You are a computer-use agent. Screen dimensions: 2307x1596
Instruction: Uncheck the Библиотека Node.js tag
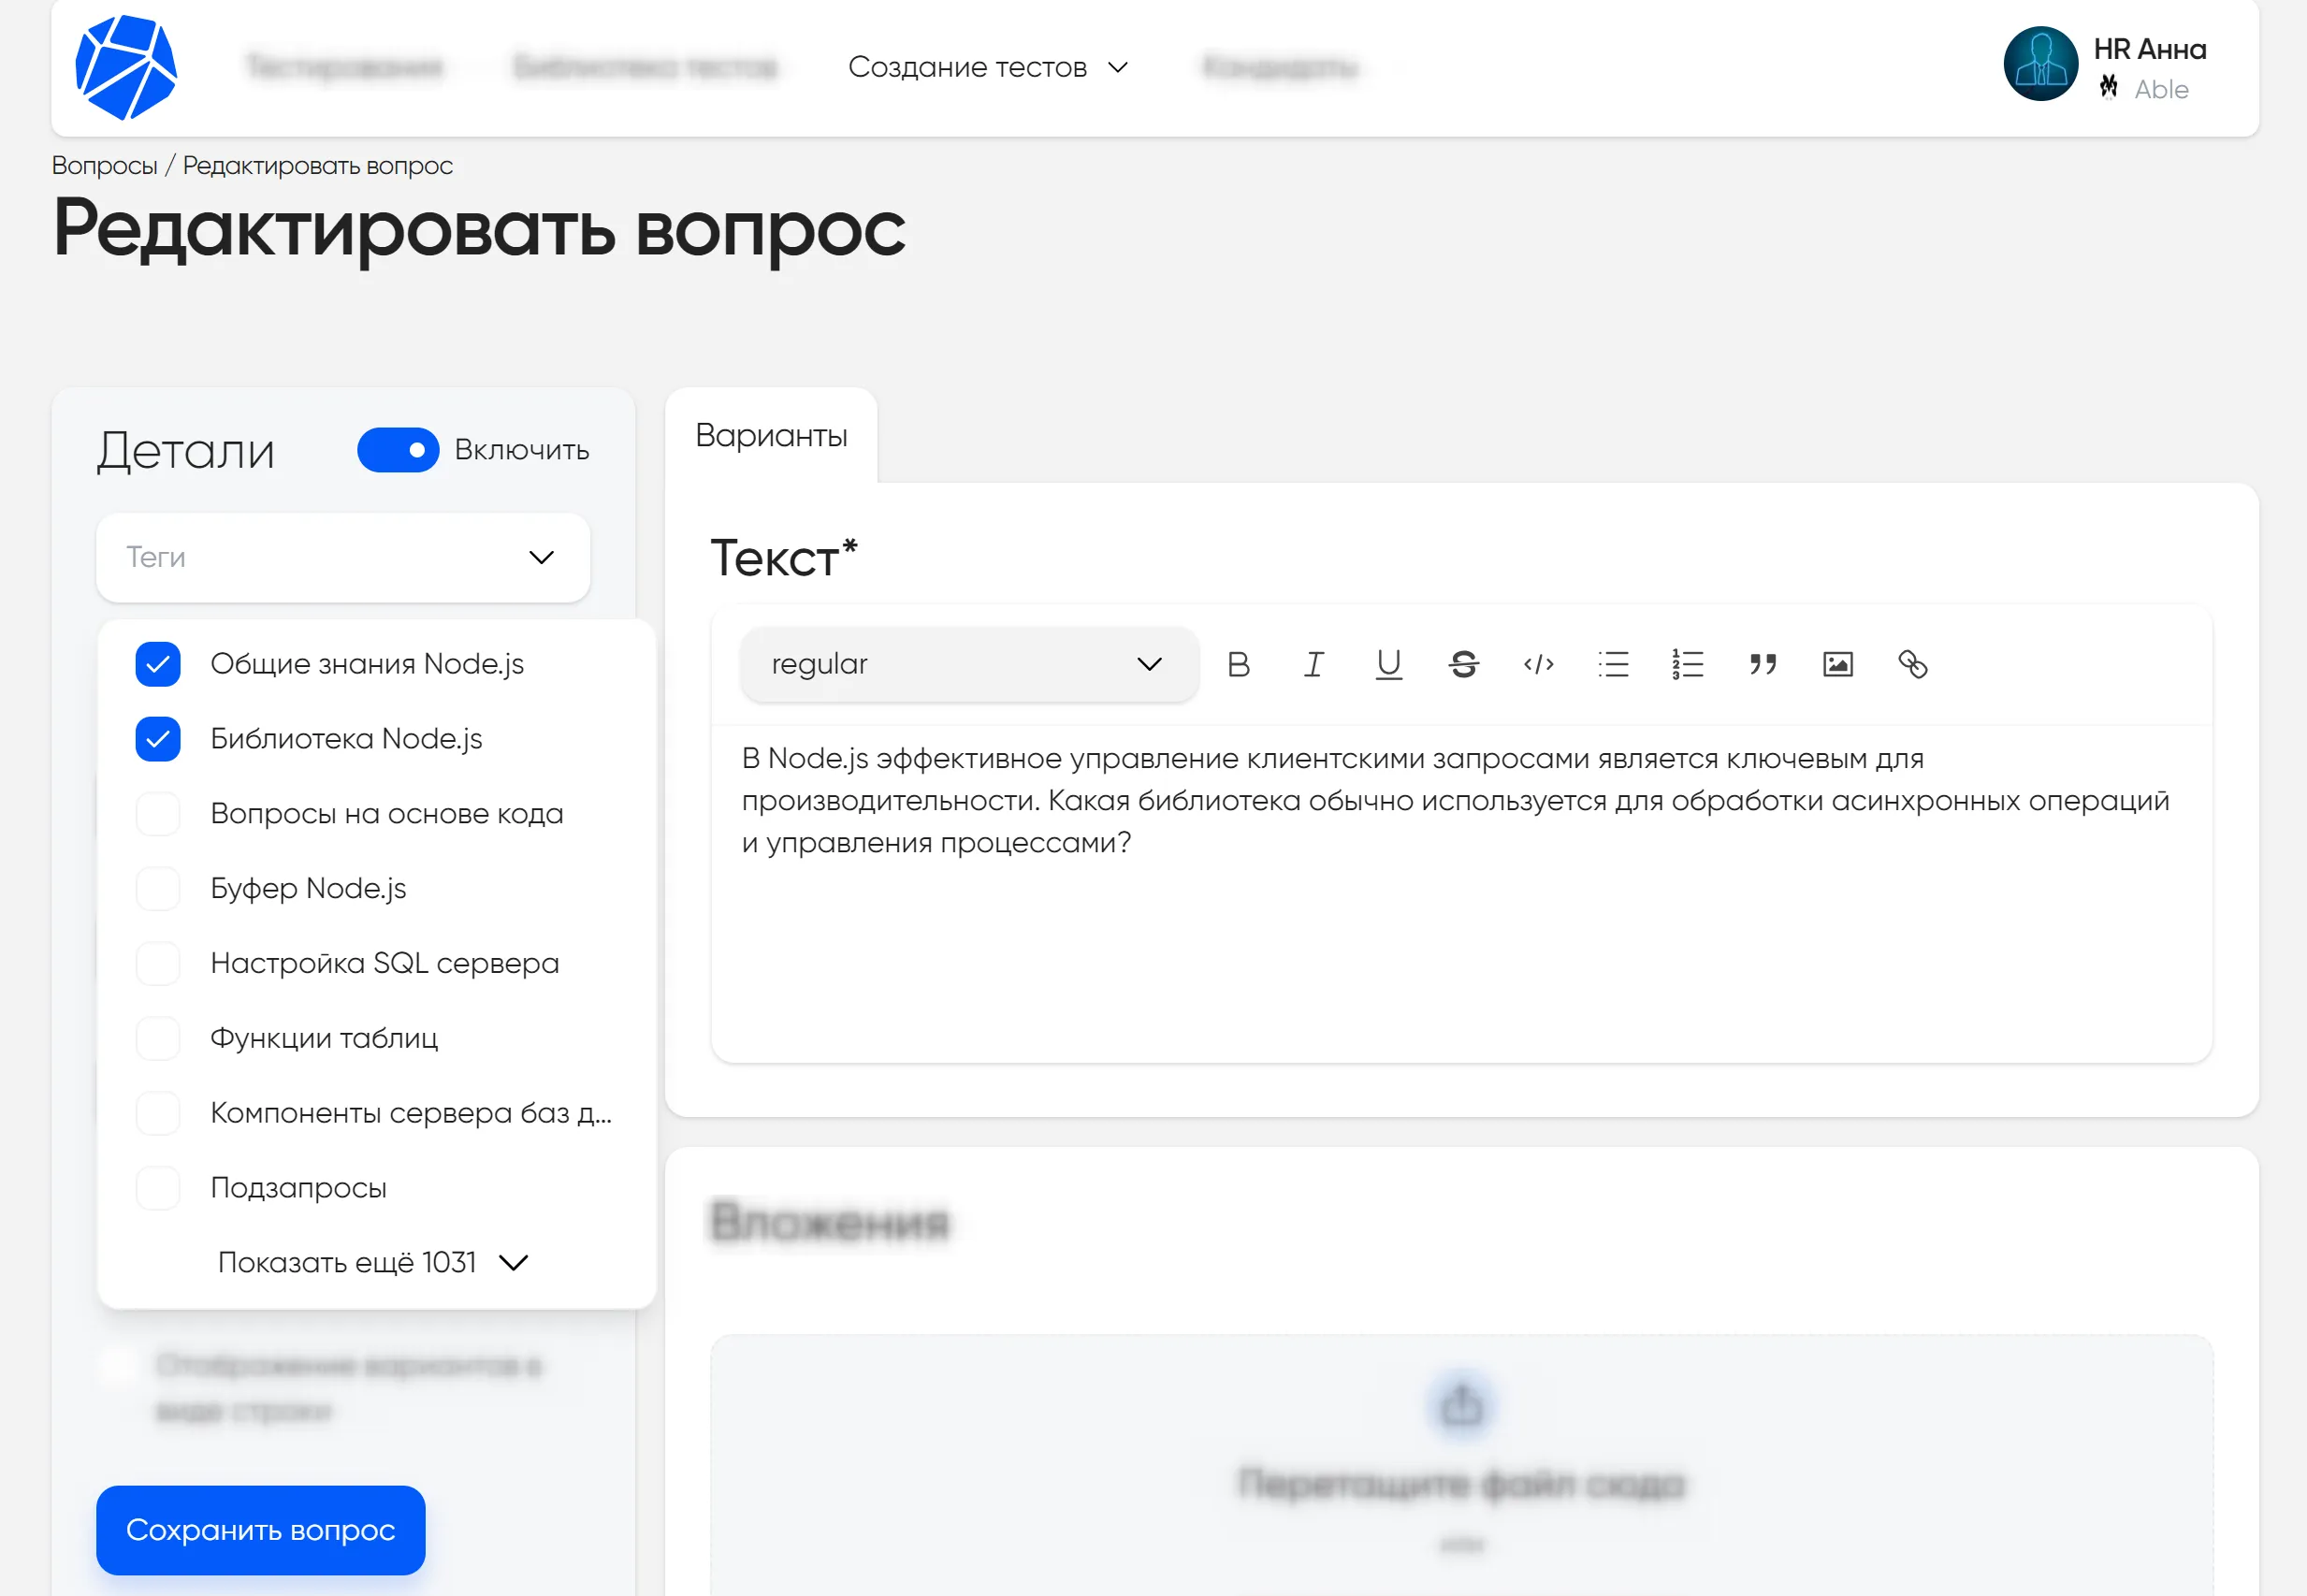(x=157, y=738)
